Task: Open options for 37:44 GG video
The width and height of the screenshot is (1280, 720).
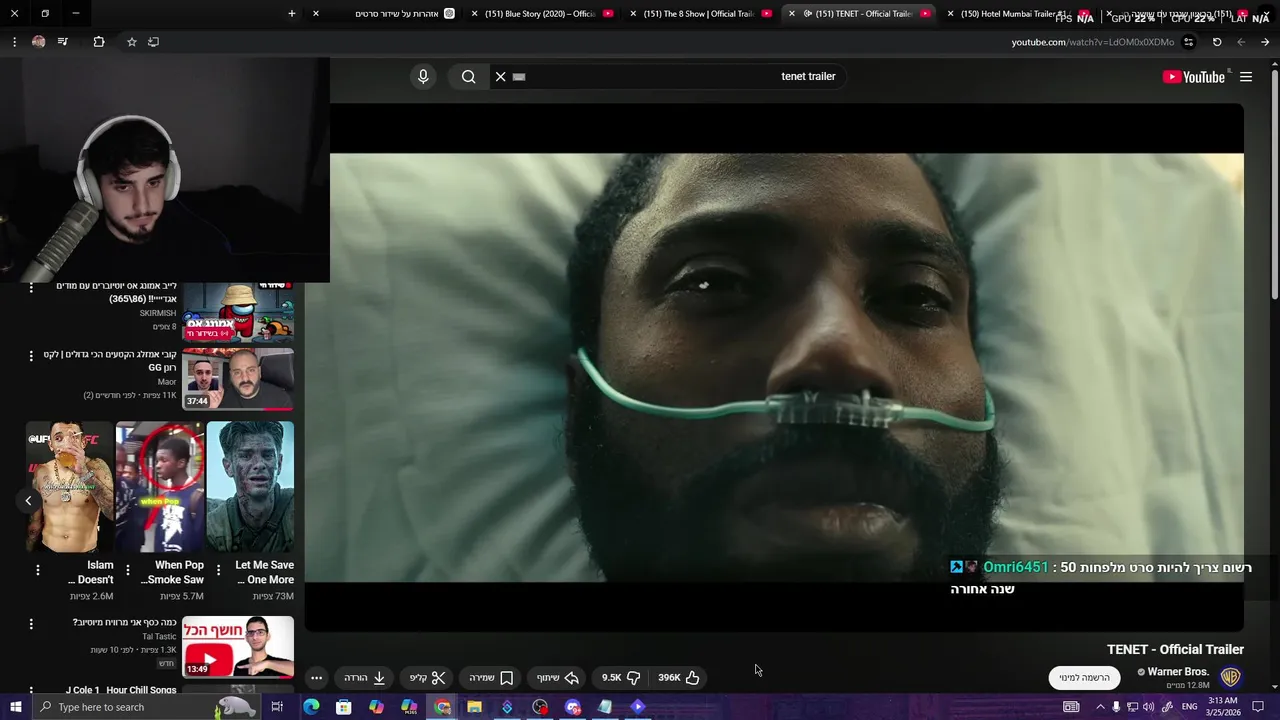Action: [x=31, y=356]
